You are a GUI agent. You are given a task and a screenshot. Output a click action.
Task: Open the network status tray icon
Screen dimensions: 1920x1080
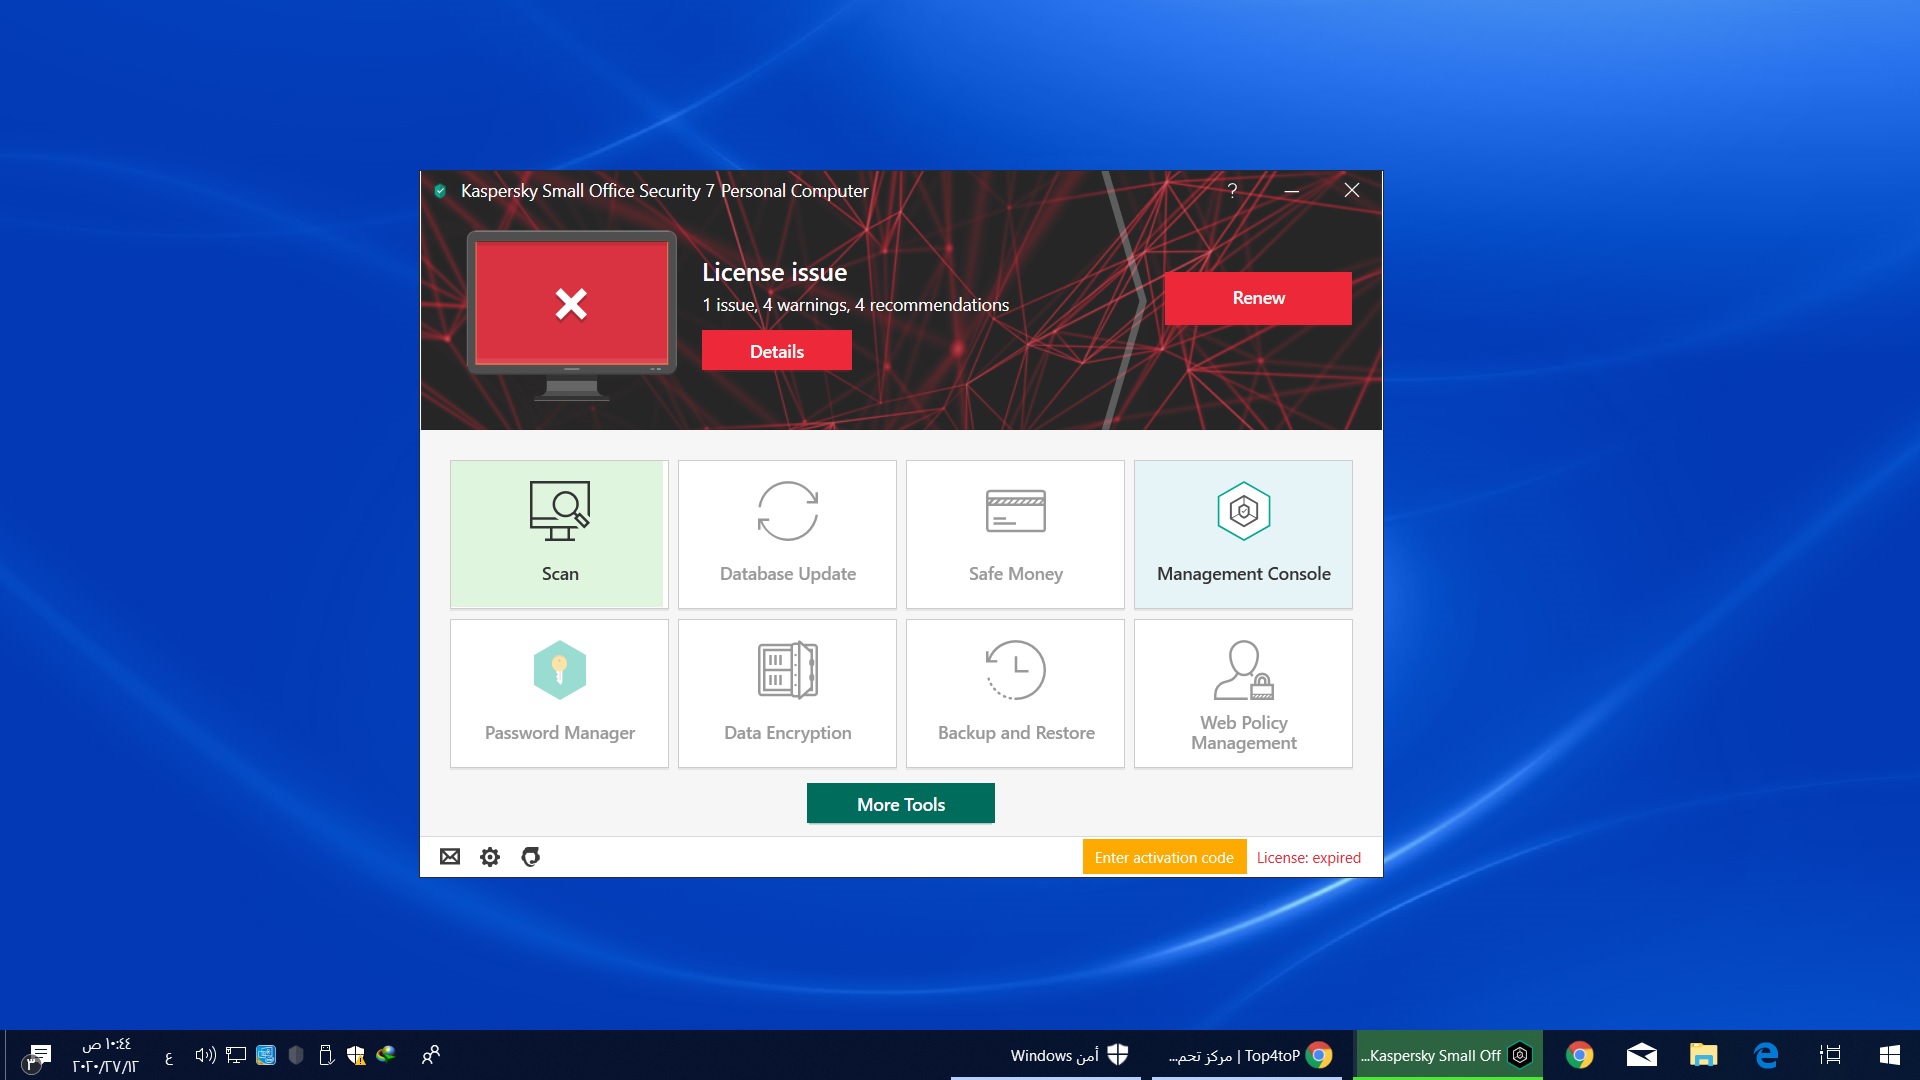(236, 1055)
